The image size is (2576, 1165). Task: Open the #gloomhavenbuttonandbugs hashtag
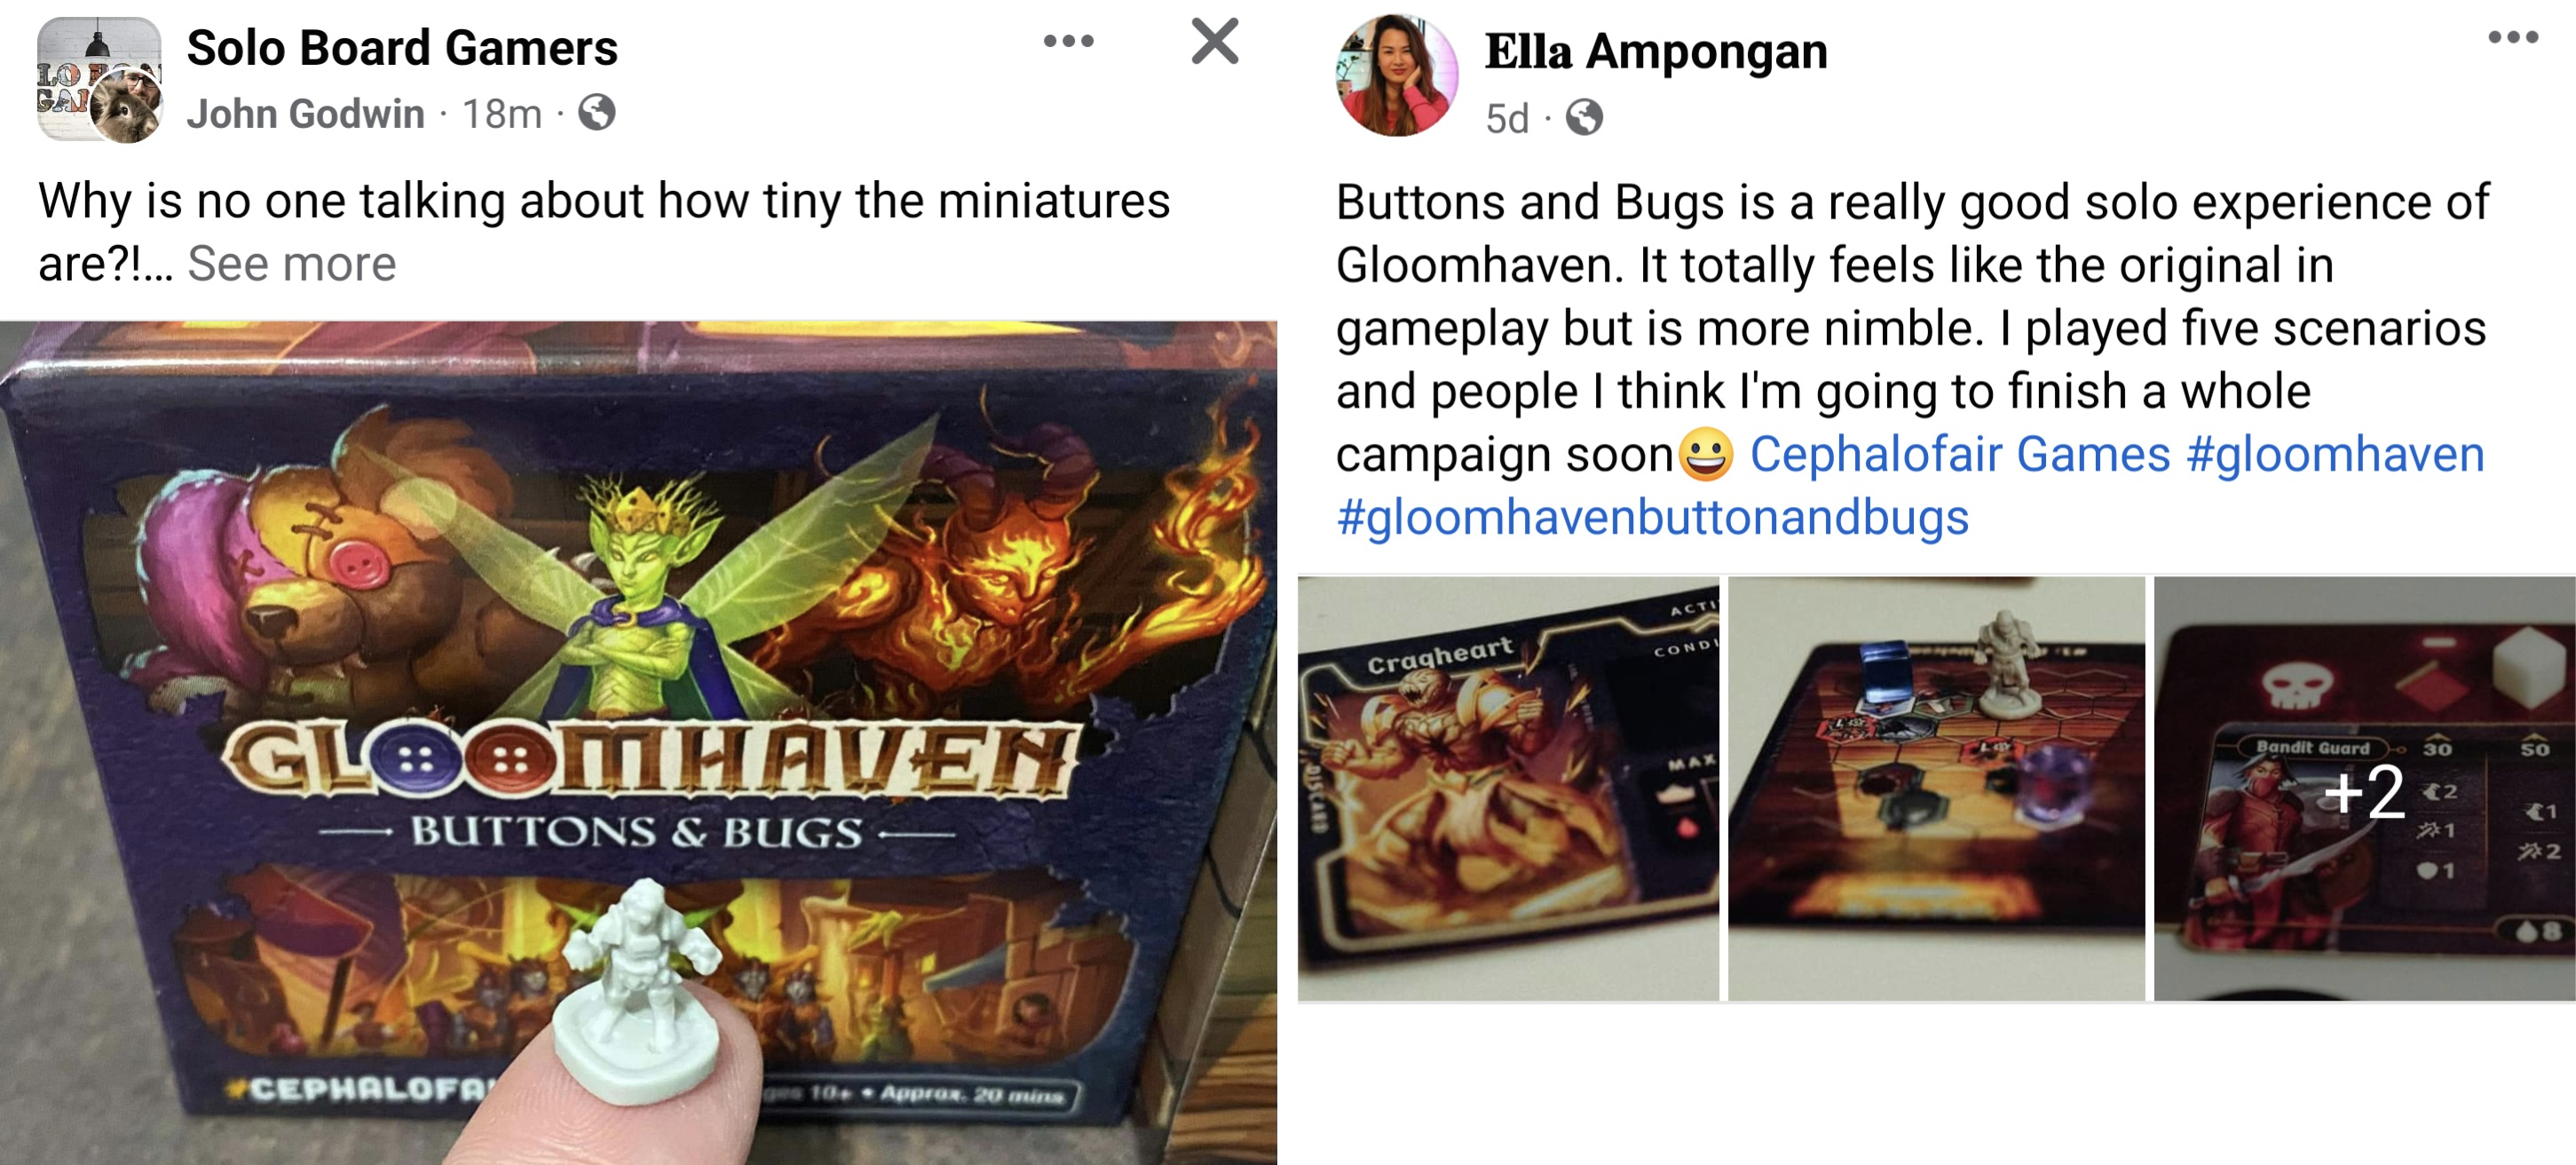click(1652, 518)
